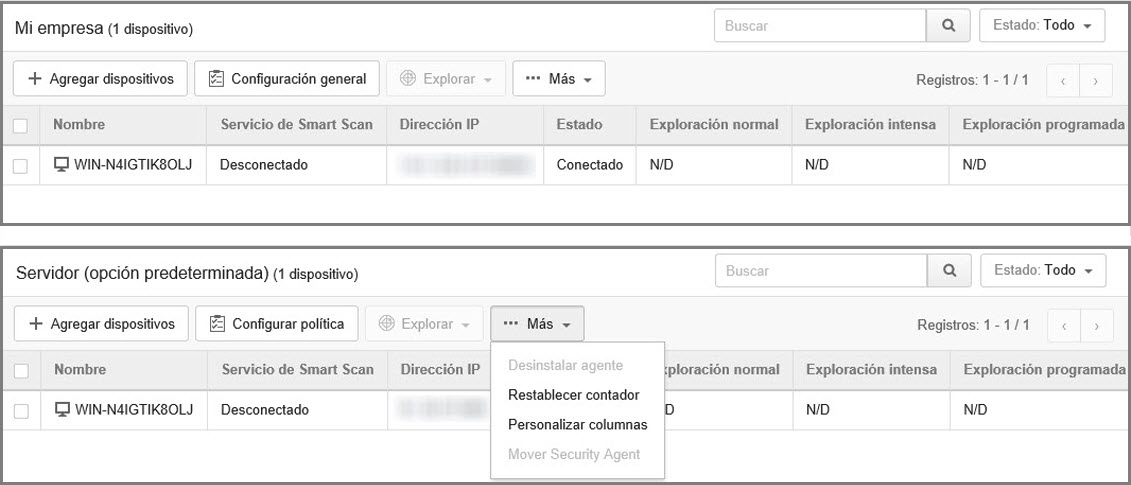This screenshot has height=485, width=1131.
Task: Click Configurar política button
Action: [277, 323]
